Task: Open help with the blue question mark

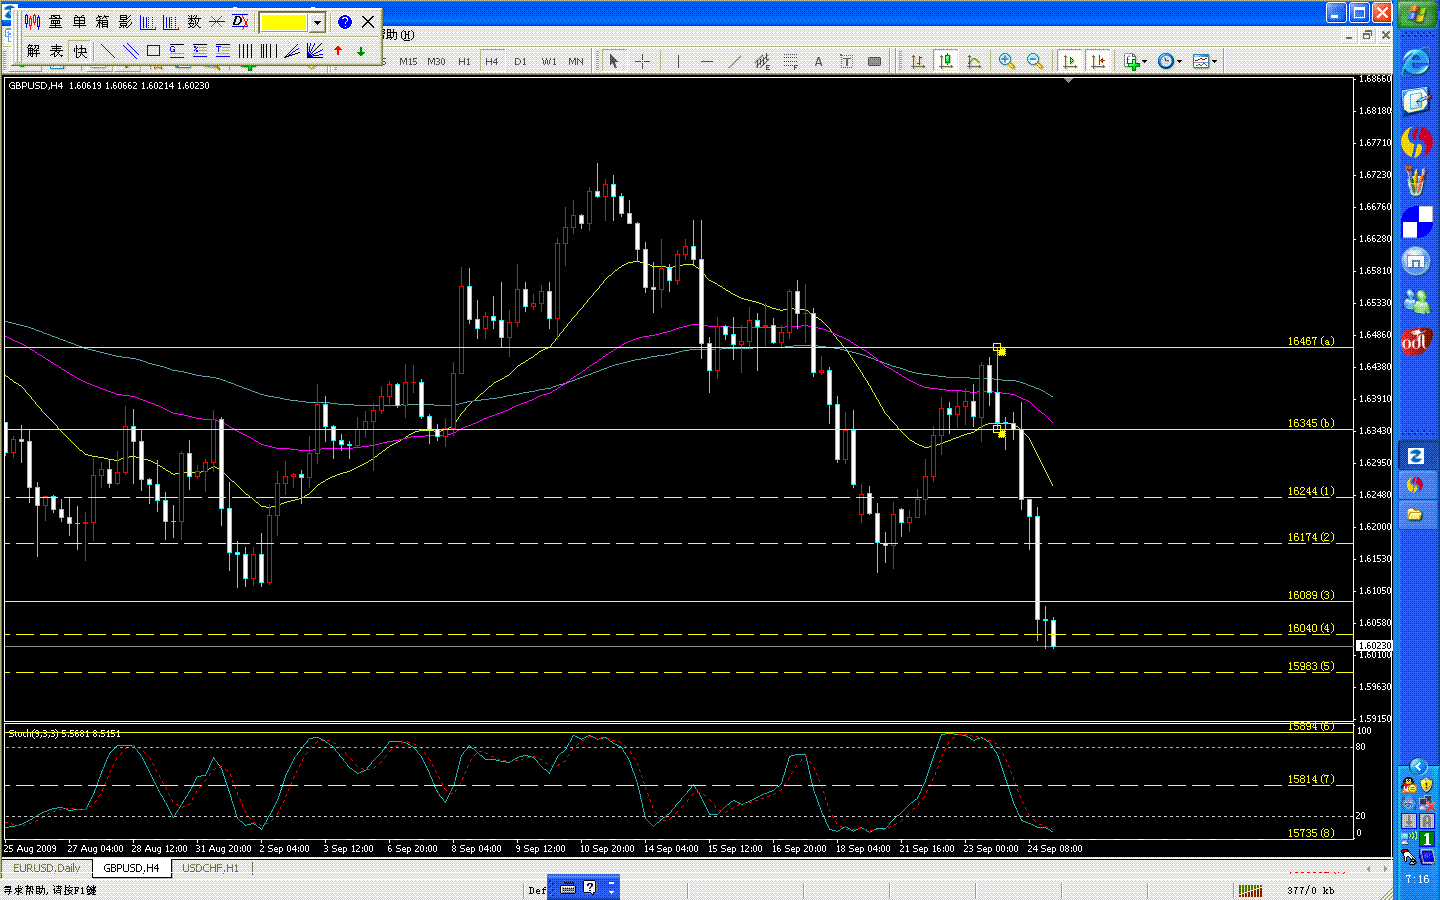Action: coord(345,21)
